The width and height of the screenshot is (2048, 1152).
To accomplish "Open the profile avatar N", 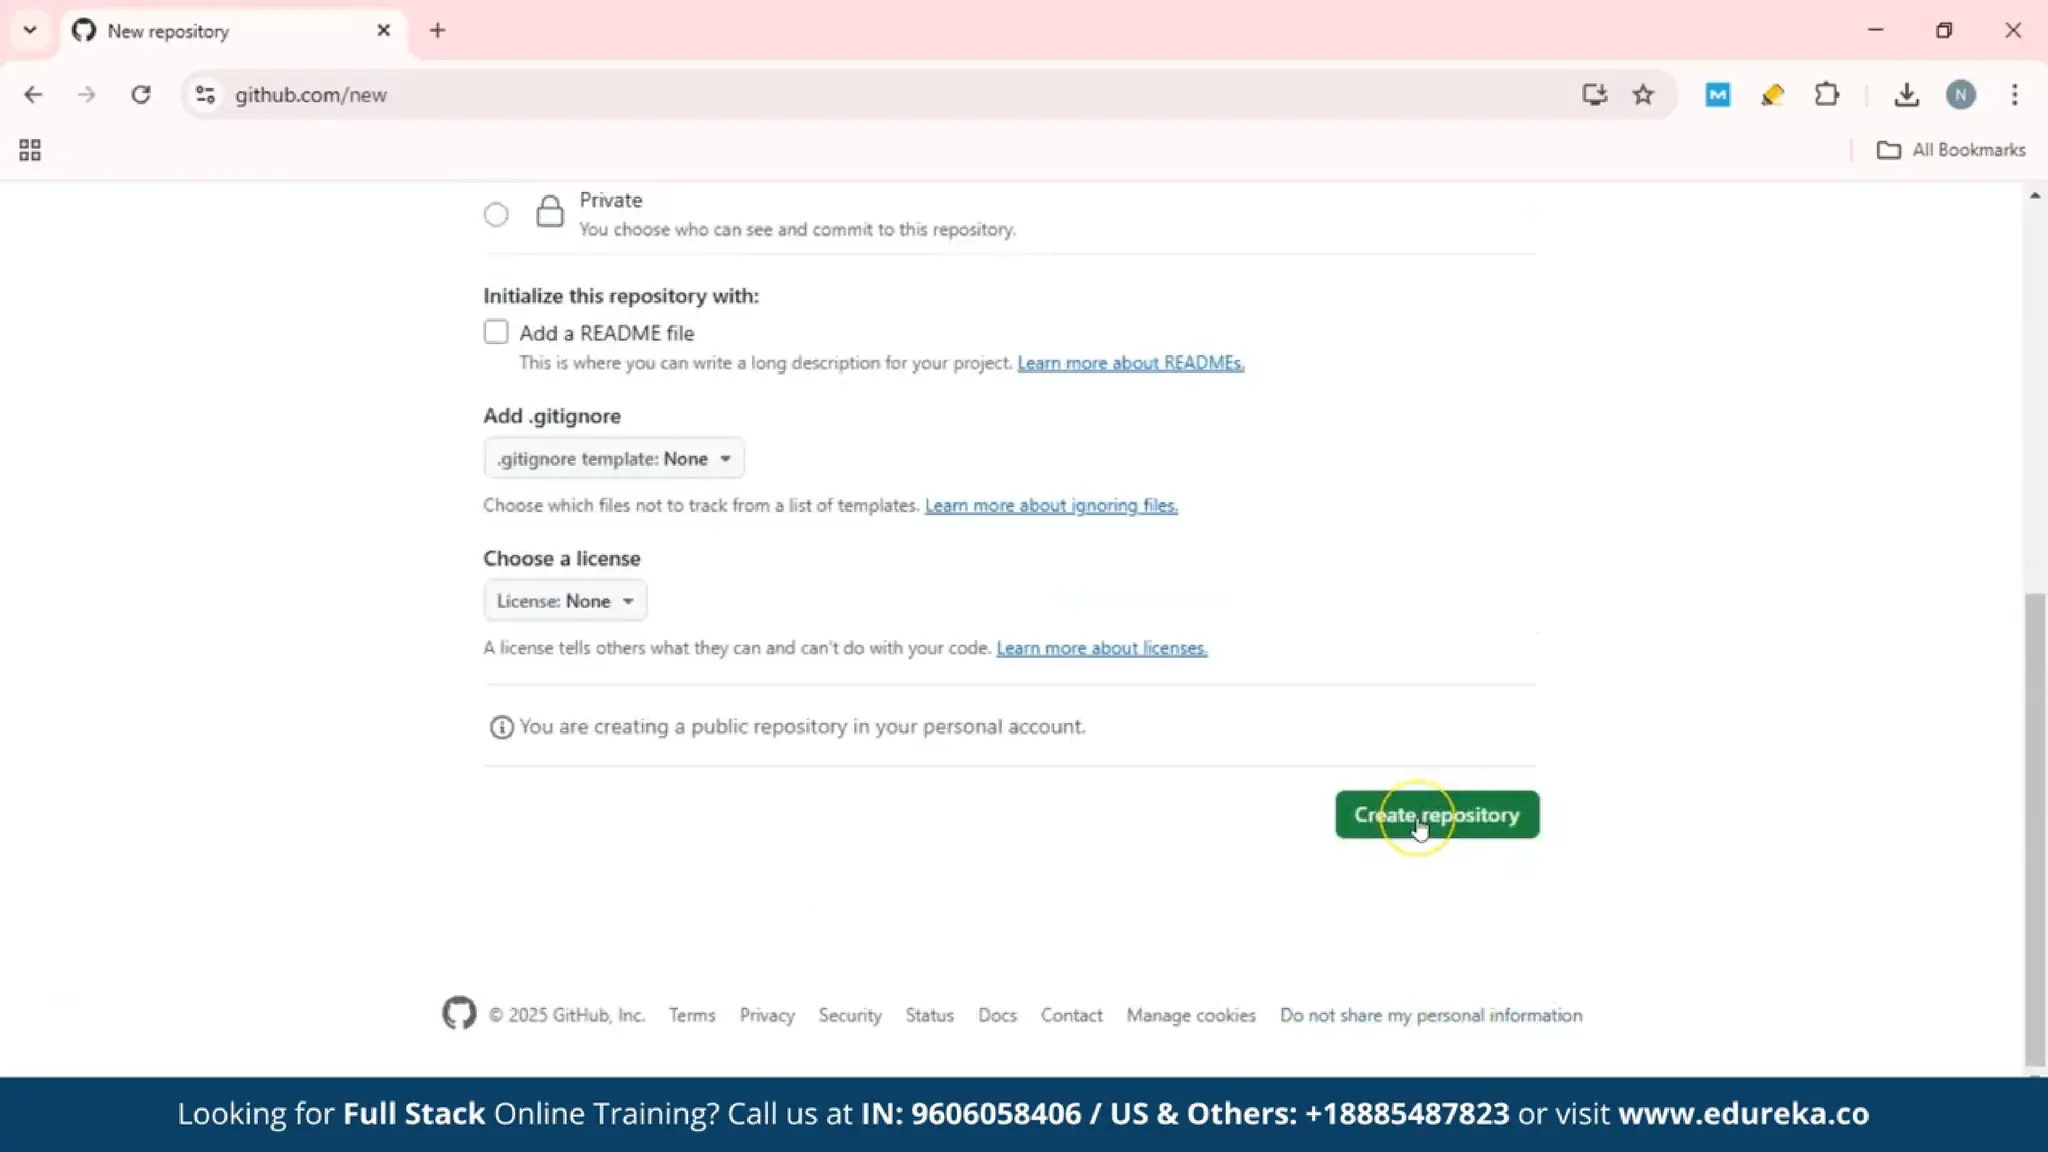I will pos(1961,94).
